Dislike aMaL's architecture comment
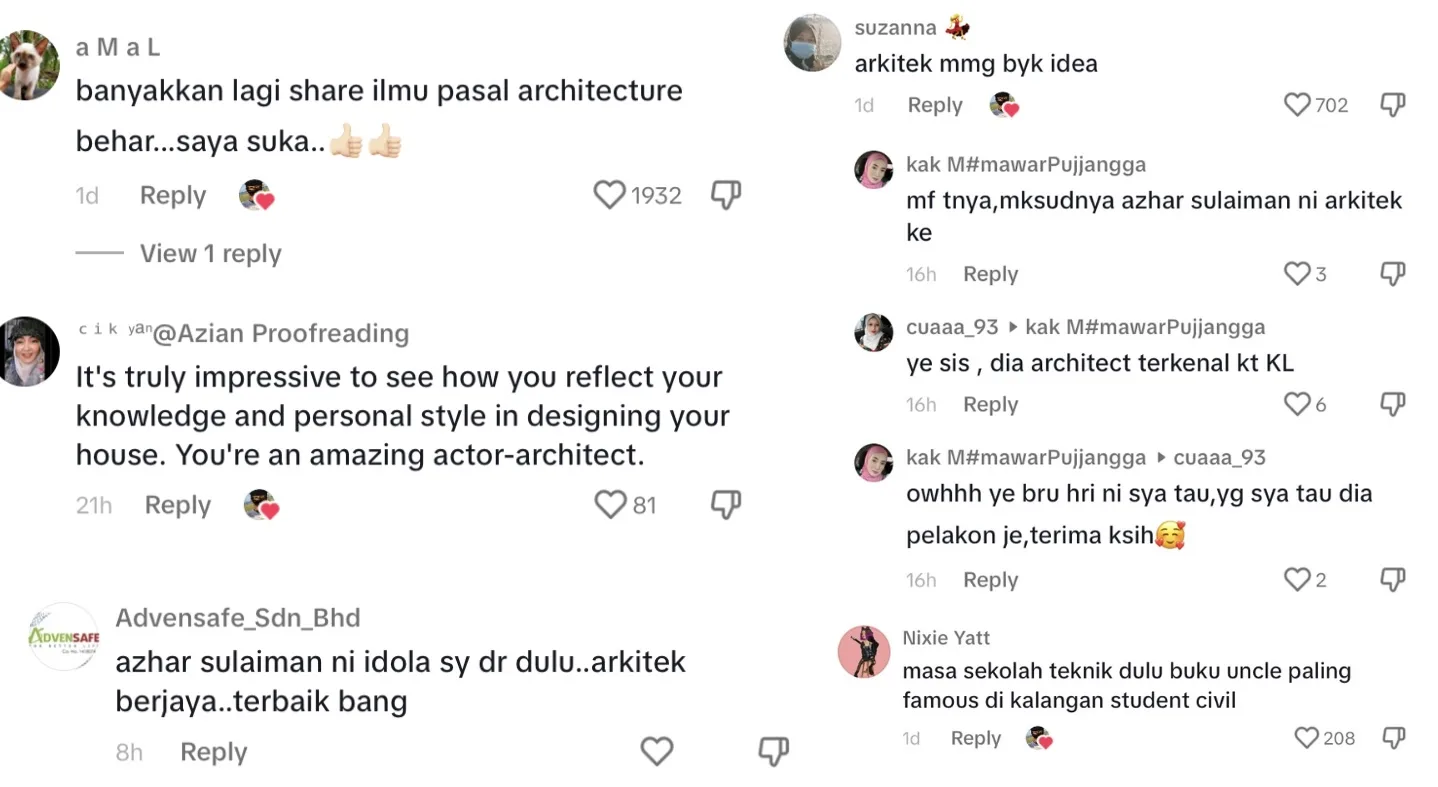This screenshot has height=787, width=1438. (x=725, y=195)
